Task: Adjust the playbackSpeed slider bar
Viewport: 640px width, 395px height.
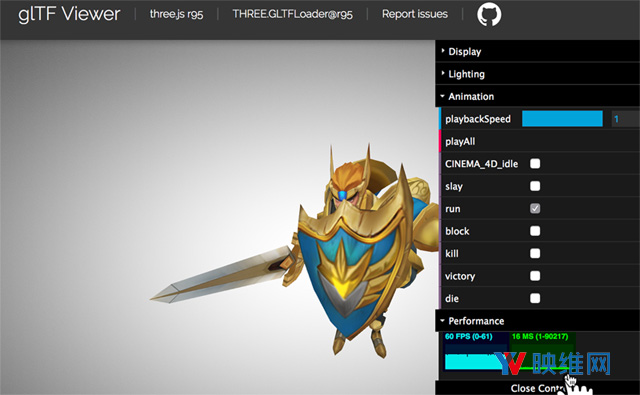Action: [562, 119]
